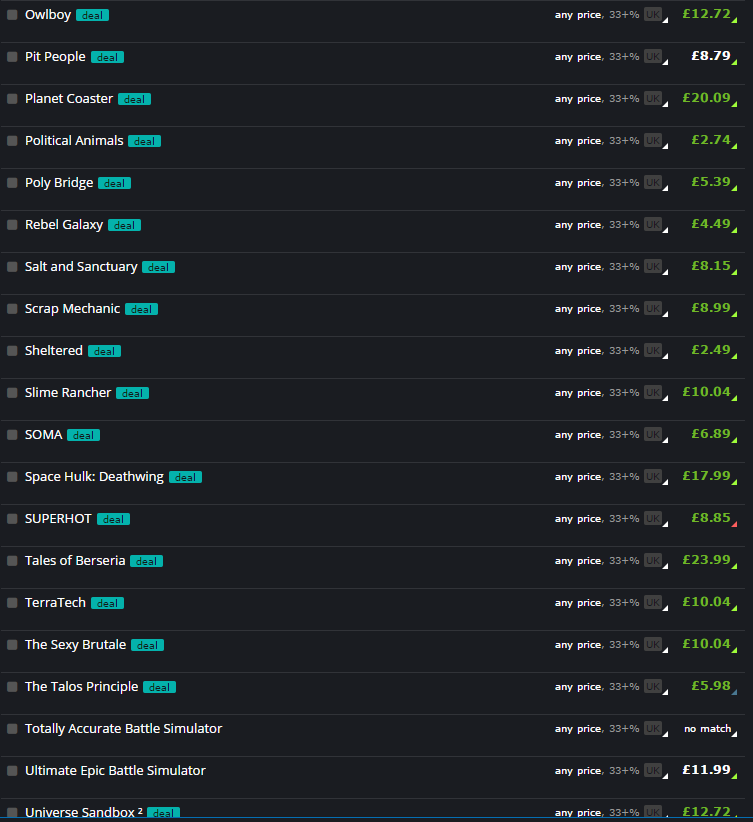Click the UK region badge on Sheltered row

[x=653, y=351]
